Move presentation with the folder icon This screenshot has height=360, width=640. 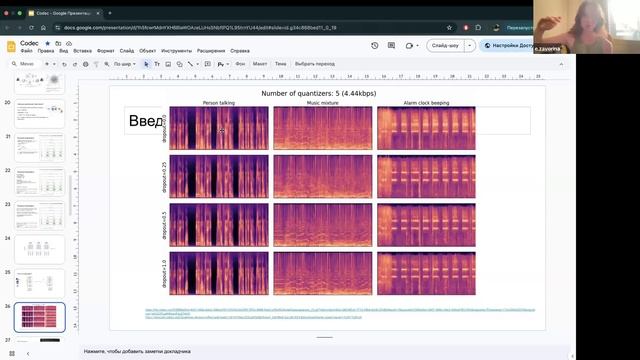58,43
